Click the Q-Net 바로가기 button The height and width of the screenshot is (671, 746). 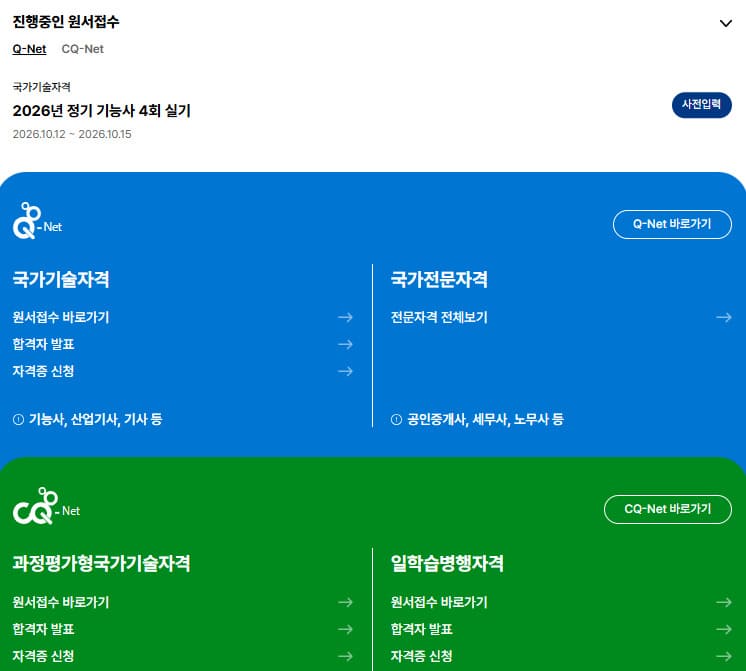pos(672,224)
